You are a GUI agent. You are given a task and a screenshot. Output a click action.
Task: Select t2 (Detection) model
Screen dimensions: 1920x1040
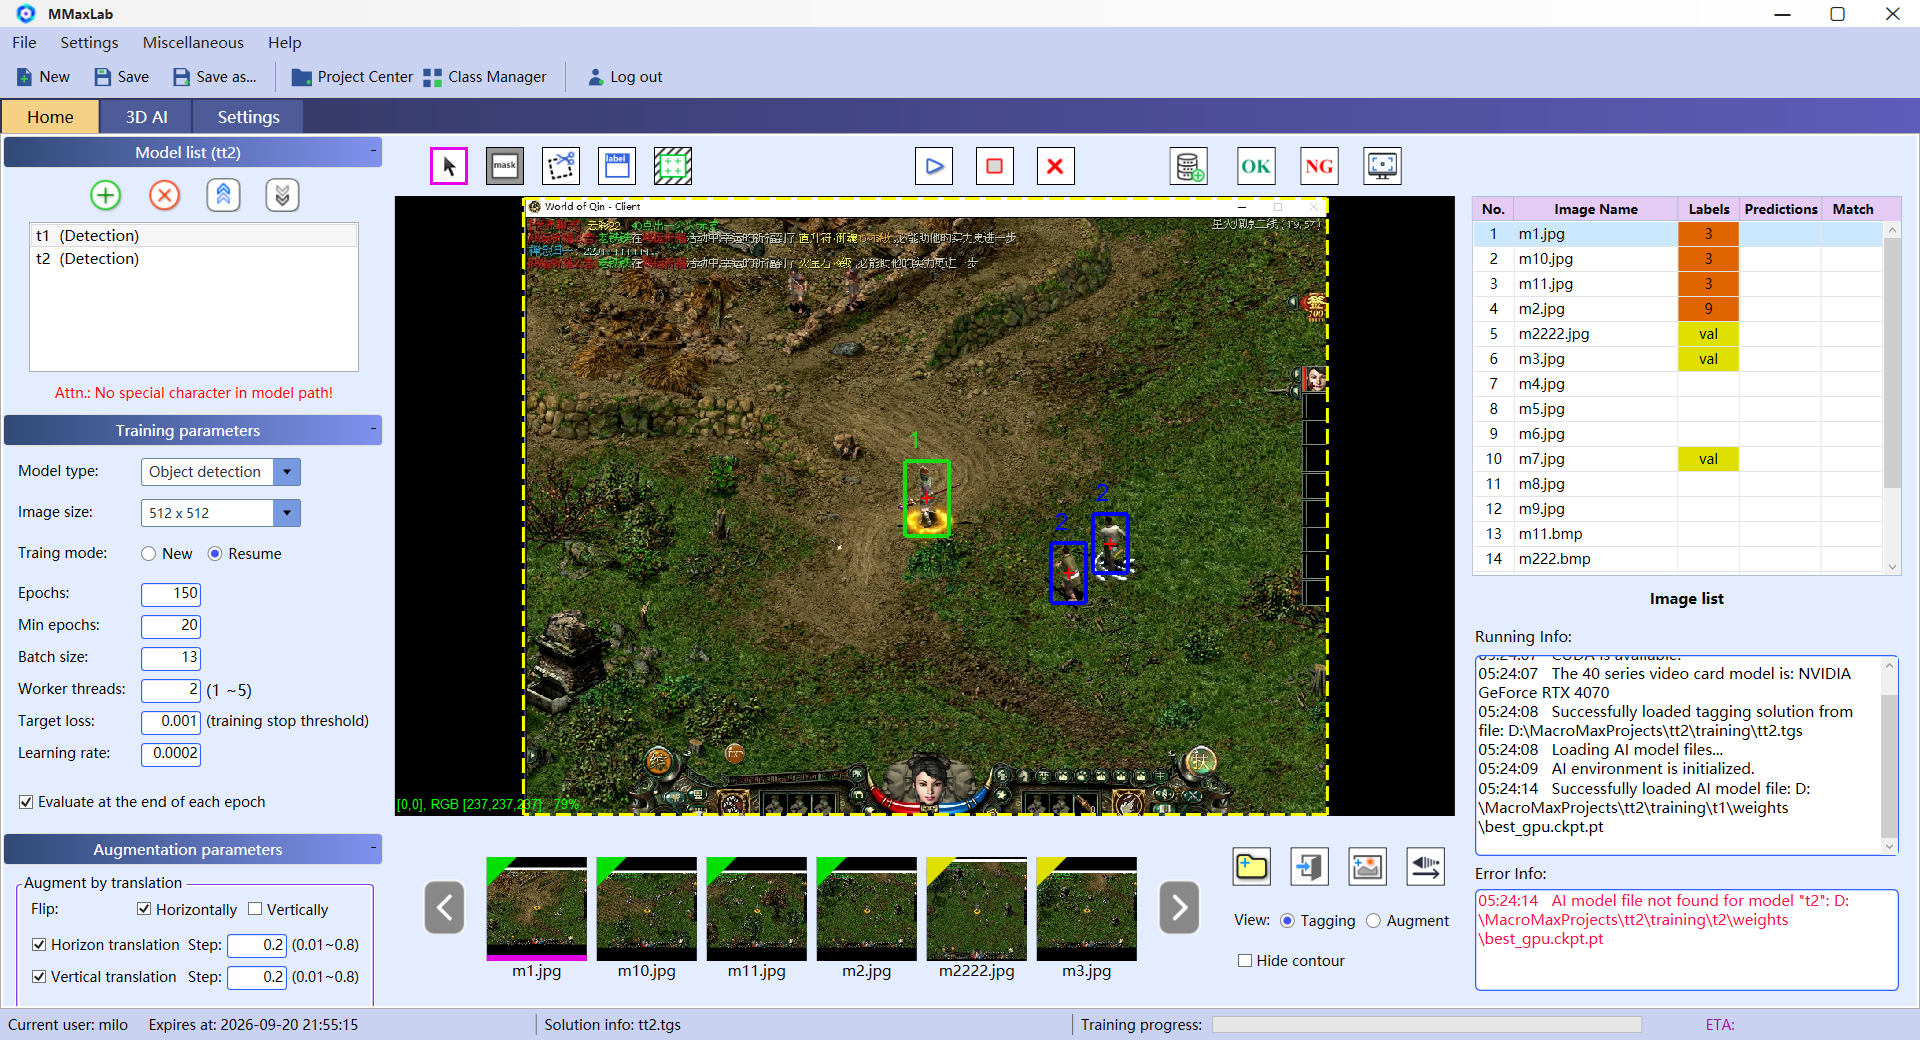click(194, 259)
